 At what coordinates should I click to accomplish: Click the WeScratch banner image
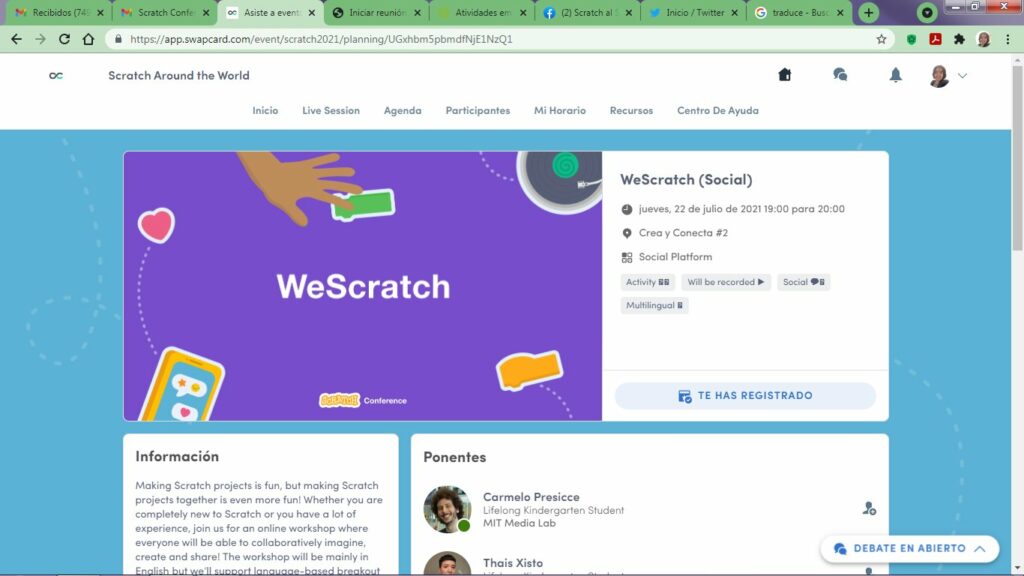[362, 286]
